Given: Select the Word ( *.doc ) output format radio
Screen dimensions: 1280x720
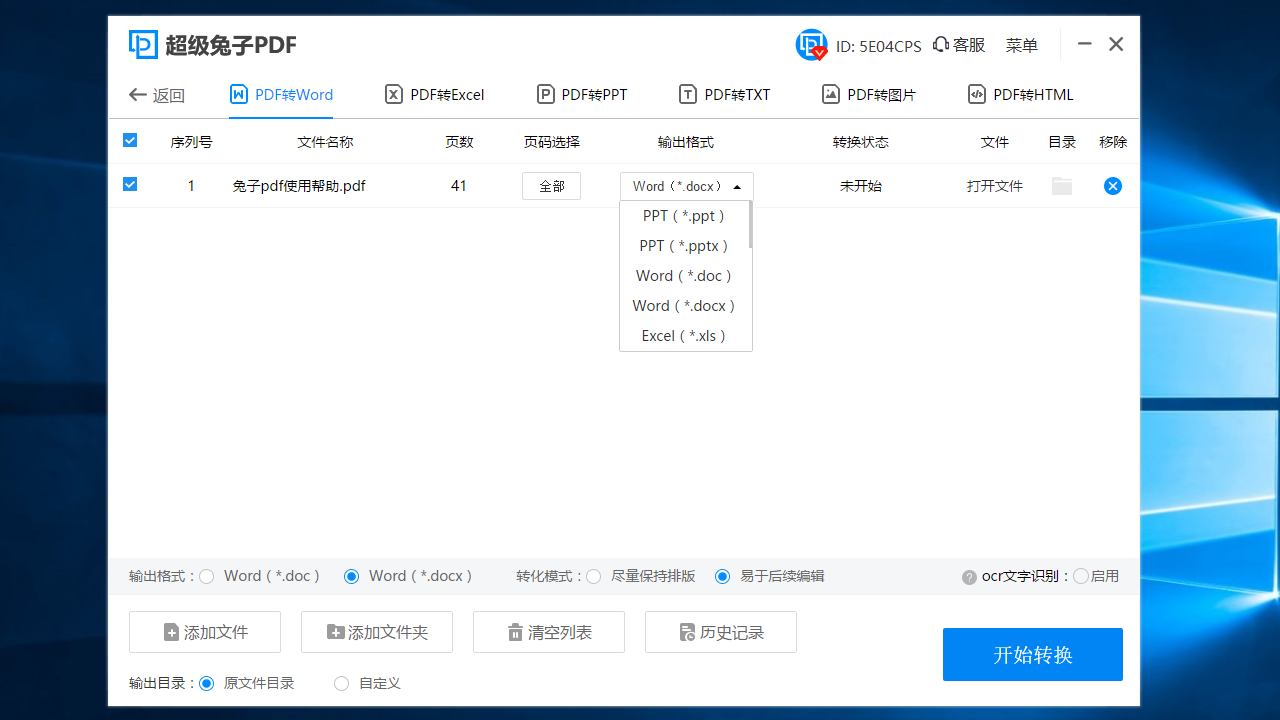Looking at the screenshot, I should (x=206, y=576).
